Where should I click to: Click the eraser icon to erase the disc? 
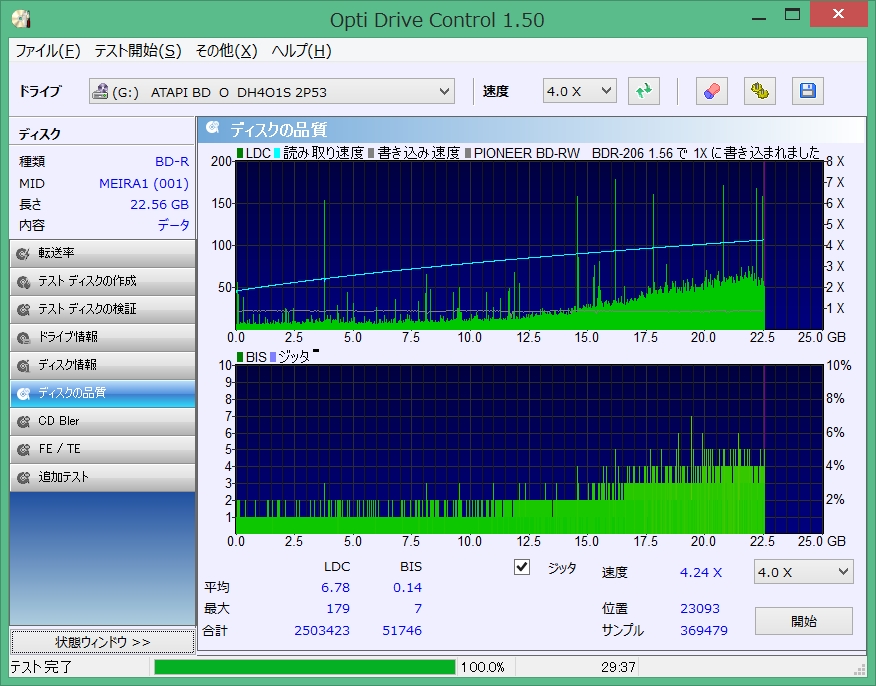(x=712, y=91)
